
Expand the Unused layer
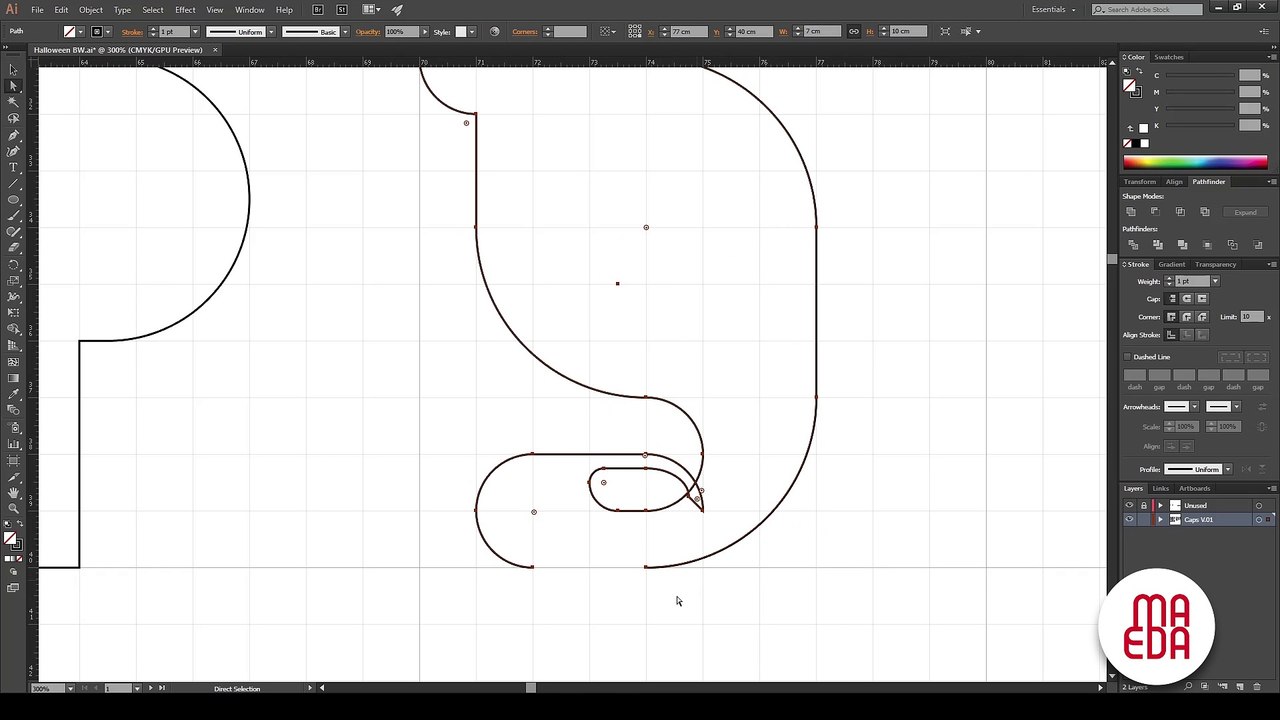[1160, 506]
